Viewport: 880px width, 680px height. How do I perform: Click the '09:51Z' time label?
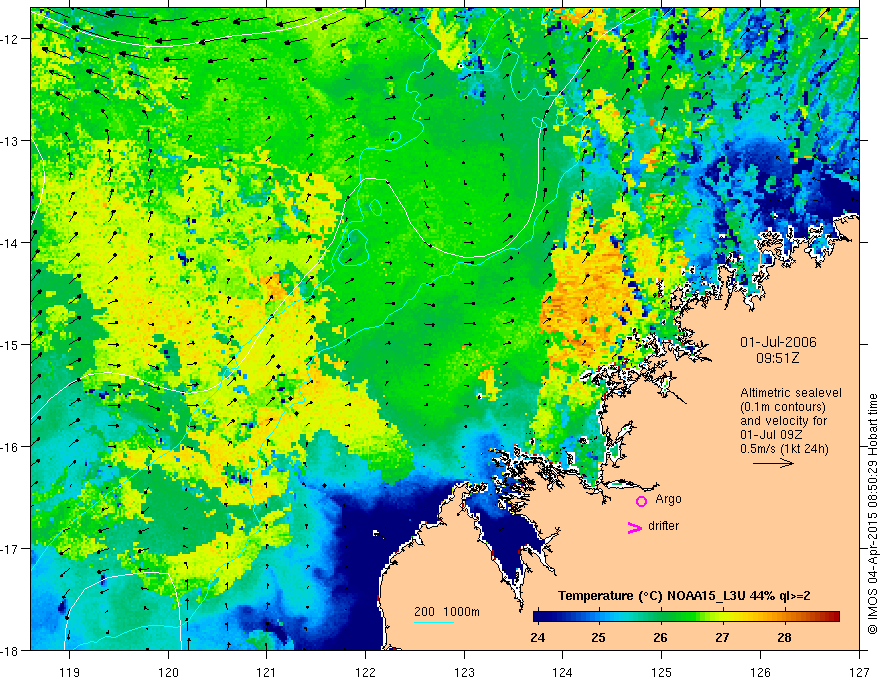coord(777,358)
